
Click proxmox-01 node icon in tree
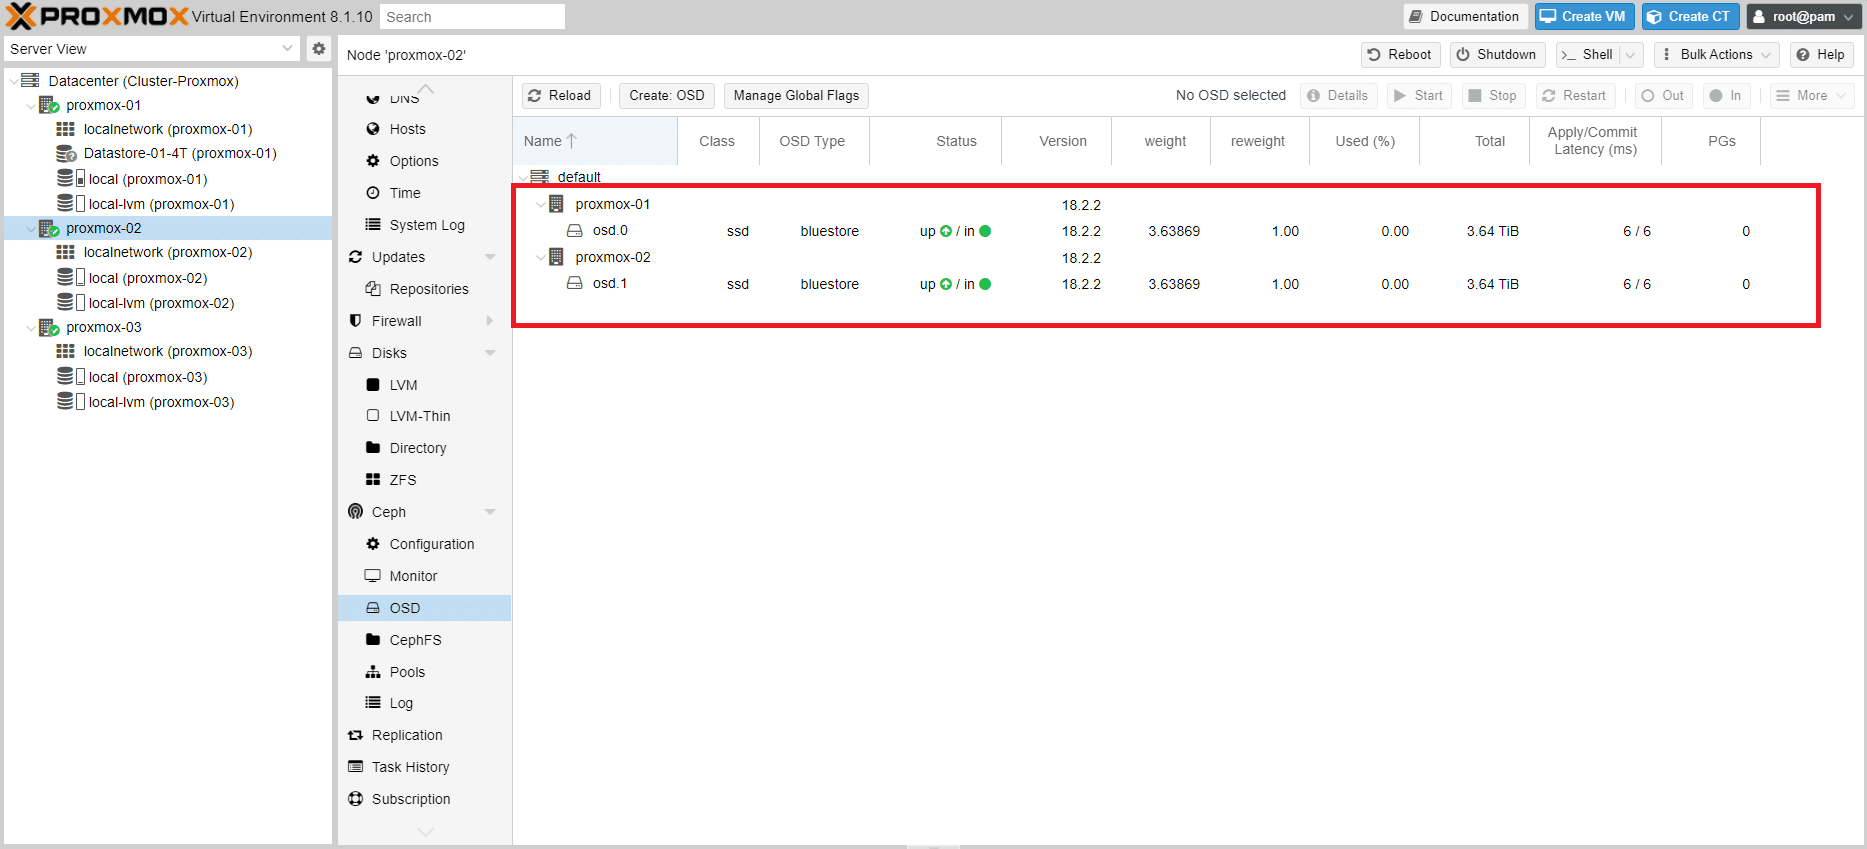49,105
